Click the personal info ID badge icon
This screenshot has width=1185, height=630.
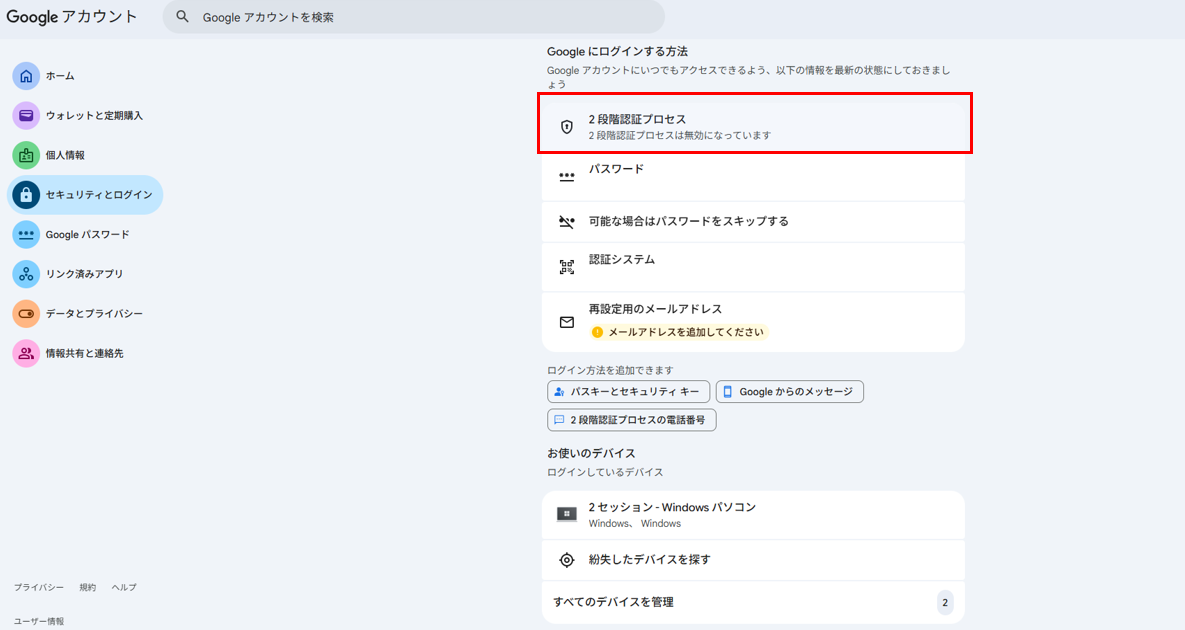(x=26, y=156)
